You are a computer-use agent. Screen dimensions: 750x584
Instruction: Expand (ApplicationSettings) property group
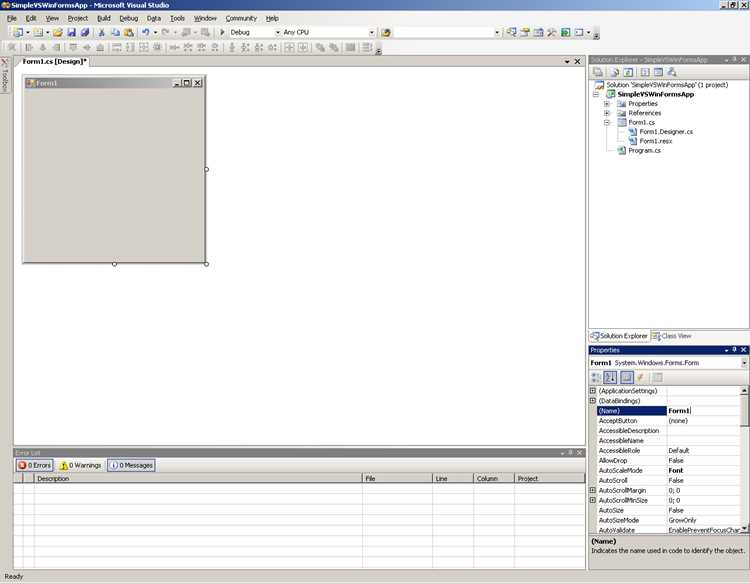593,391
